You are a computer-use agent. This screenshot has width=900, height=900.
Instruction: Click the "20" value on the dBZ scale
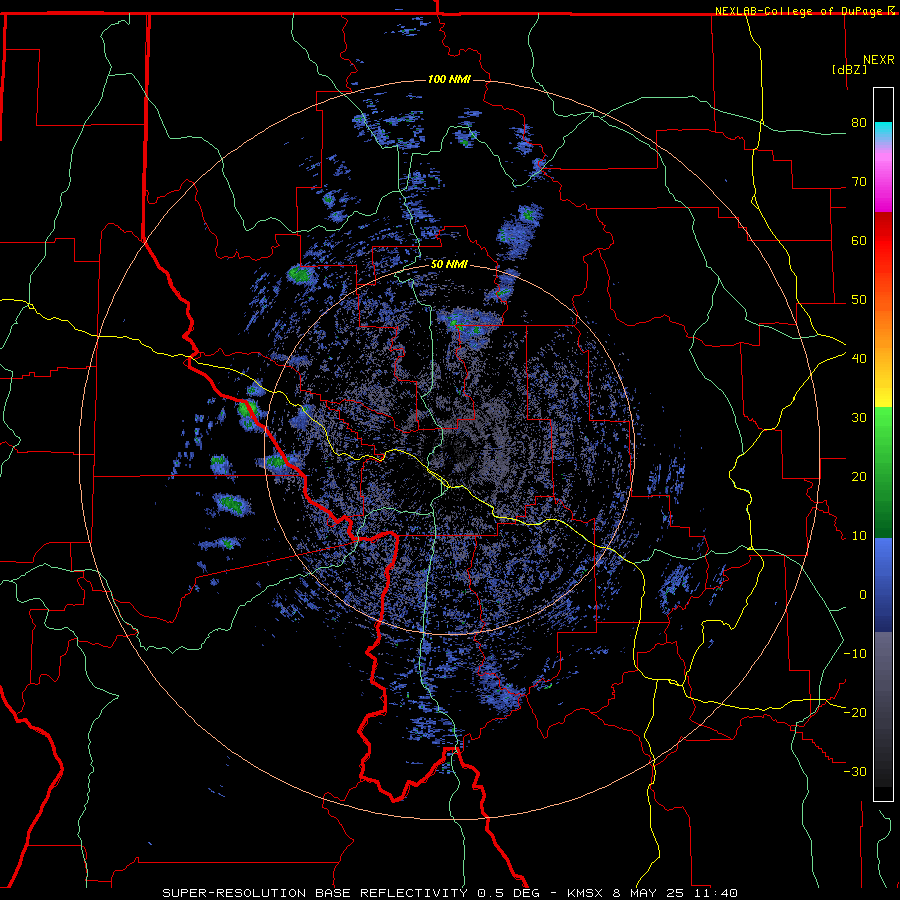pyautogui.click(x=859, y=477)
